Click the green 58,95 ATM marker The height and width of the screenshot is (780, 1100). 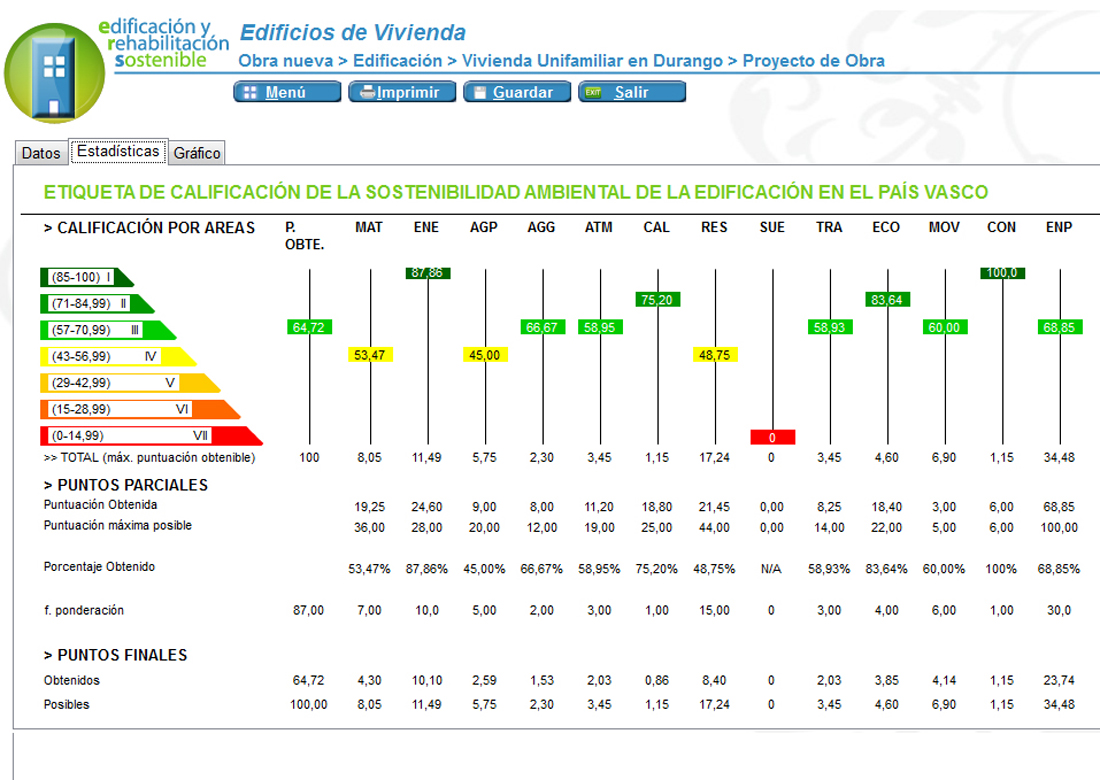tap(601, 328)
